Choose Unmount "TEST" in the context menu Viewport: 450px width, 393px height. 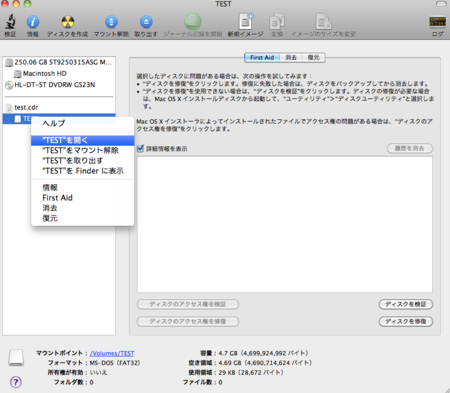pos(83,151)
